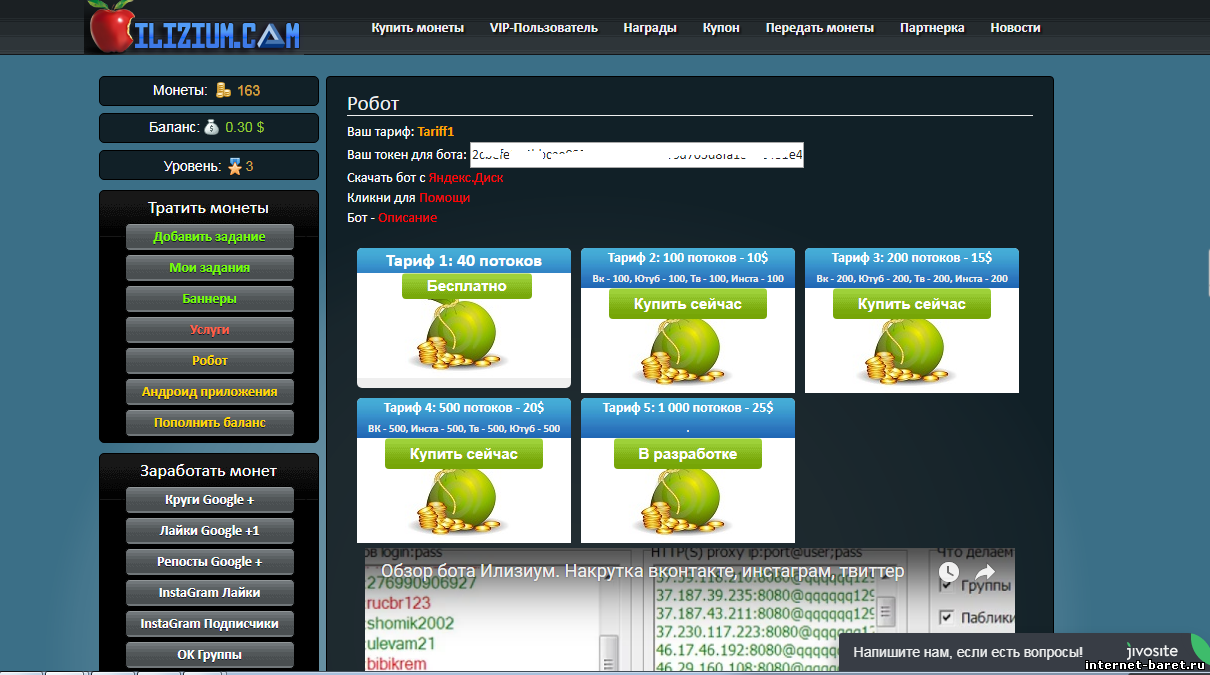Click the money bag image in Тариф 1 card
The image size is (1210, 675).
(x=462, y=336)
